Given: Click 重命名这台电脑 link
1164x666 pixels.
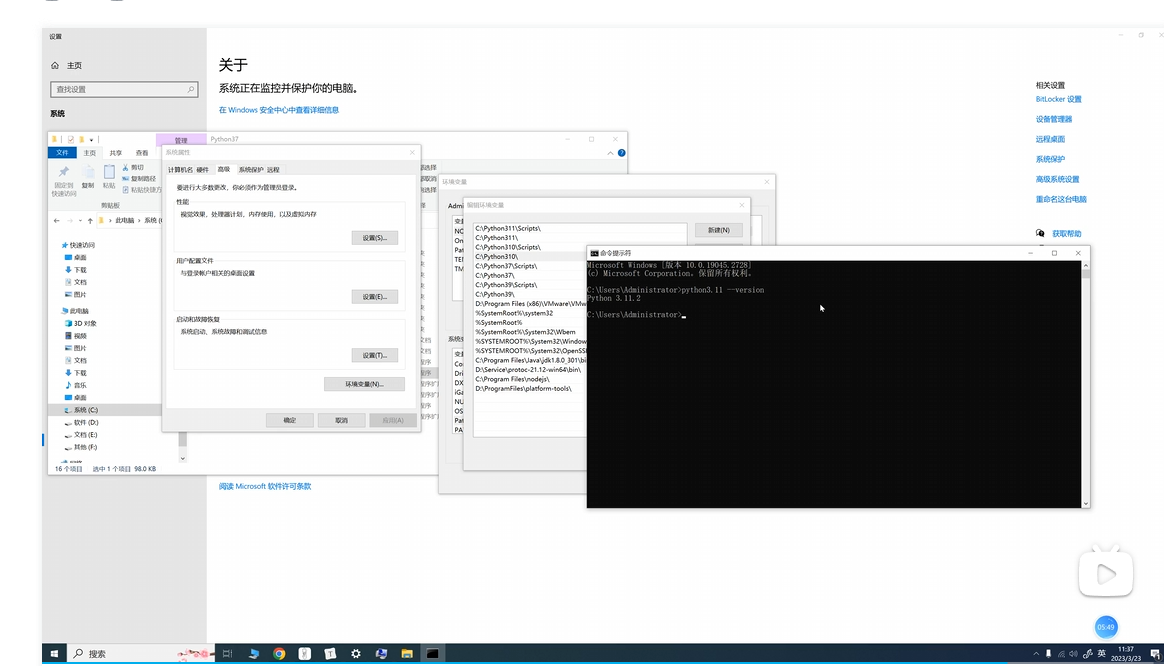Looking at the screenshot, I should (1061, 199).
